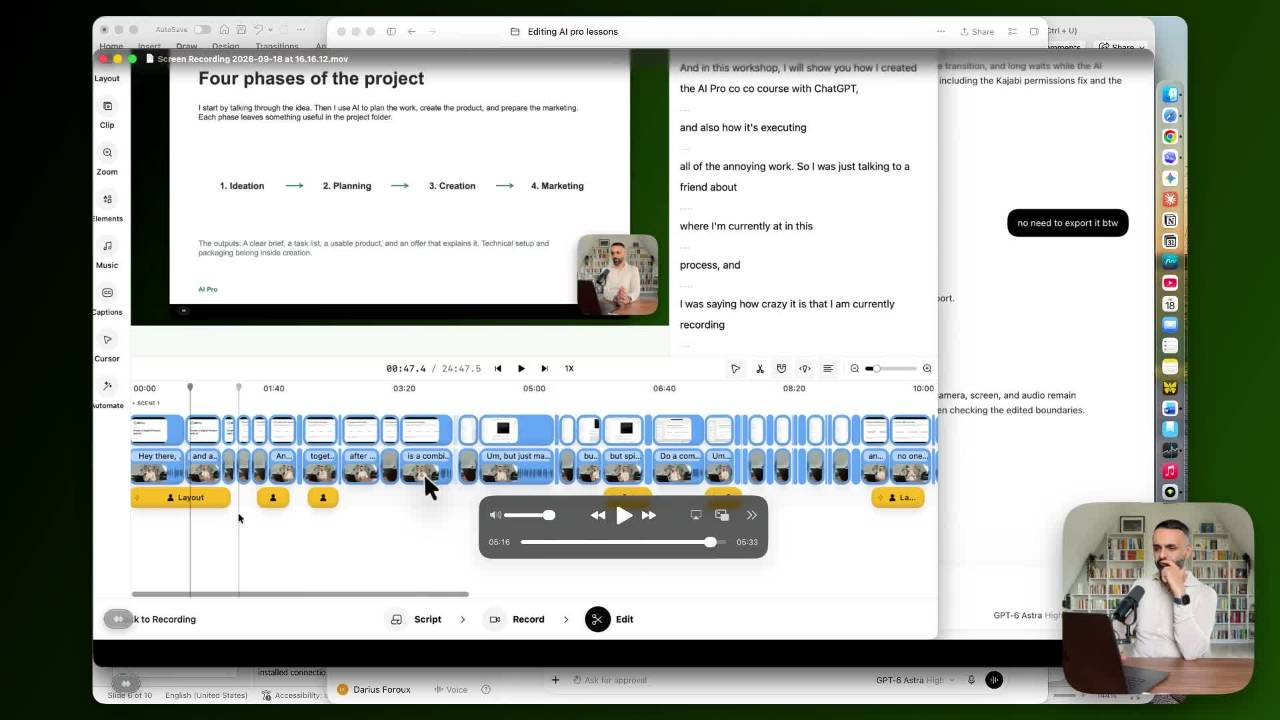Open more options ellipsis in Editing window
Screen dimensions: 1280x720
[941, 31]
